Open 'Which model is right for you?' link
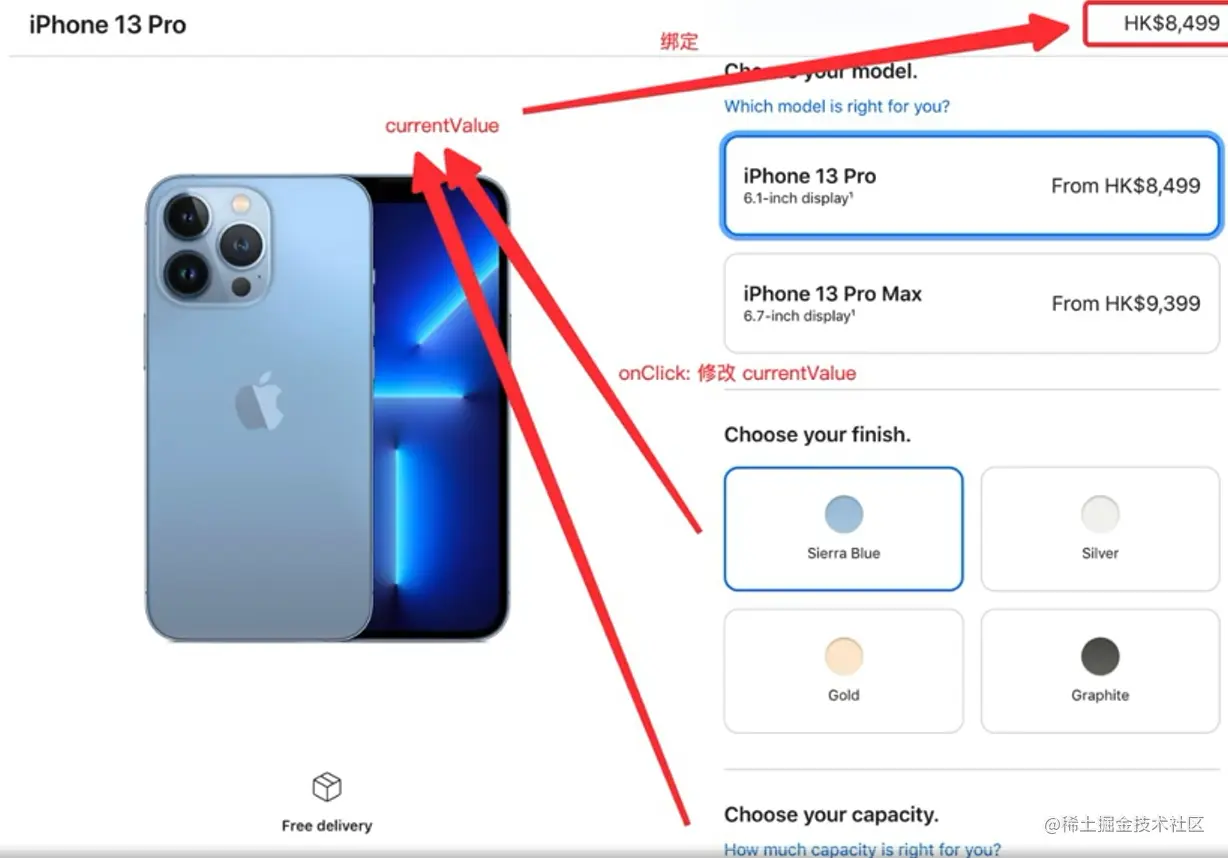1228x858 pixels. point(837,106)
